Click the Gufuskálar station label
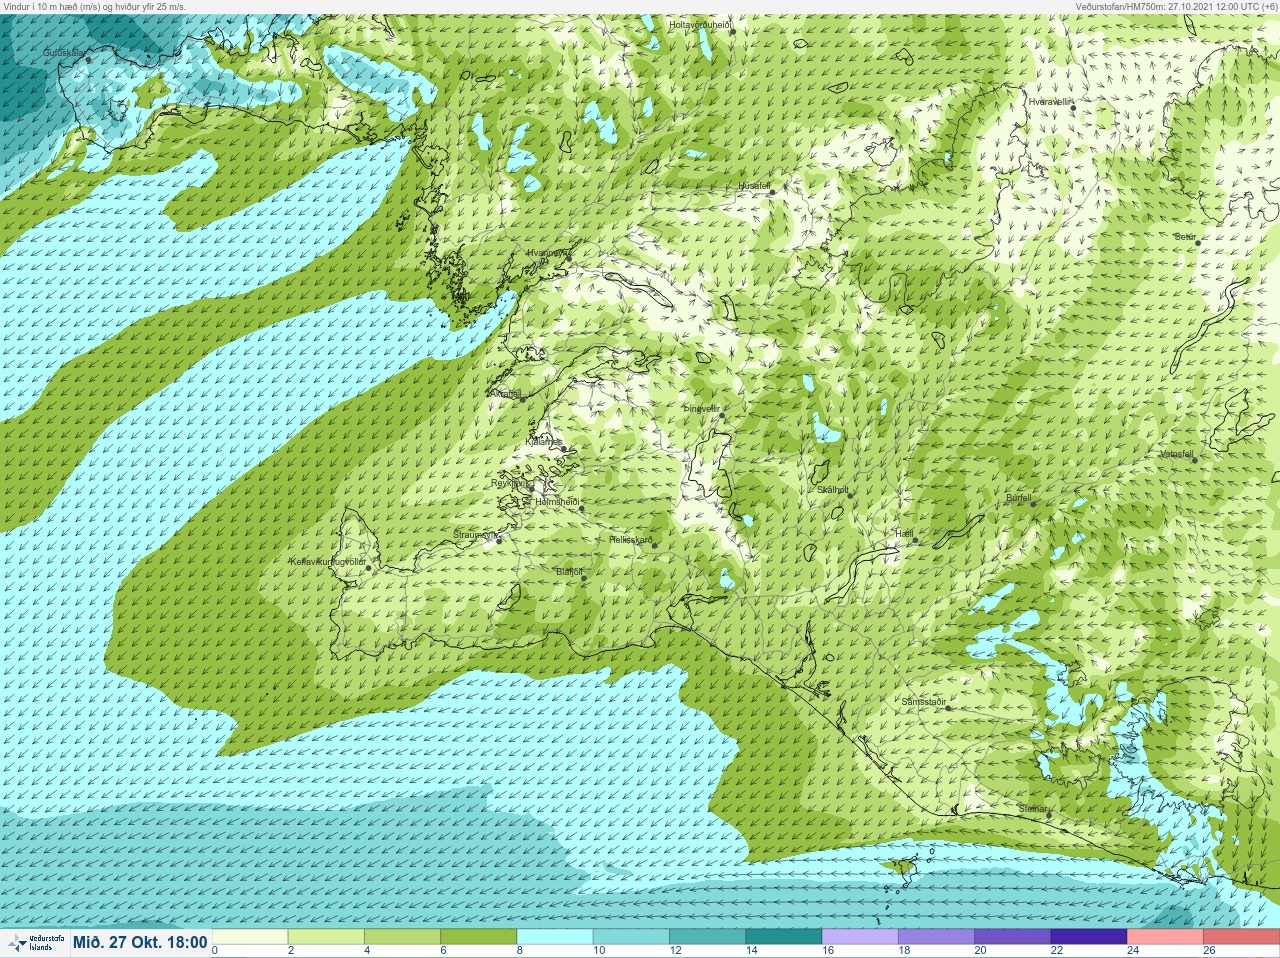This screenshot has width=1280, height=958. coord(65,53)
